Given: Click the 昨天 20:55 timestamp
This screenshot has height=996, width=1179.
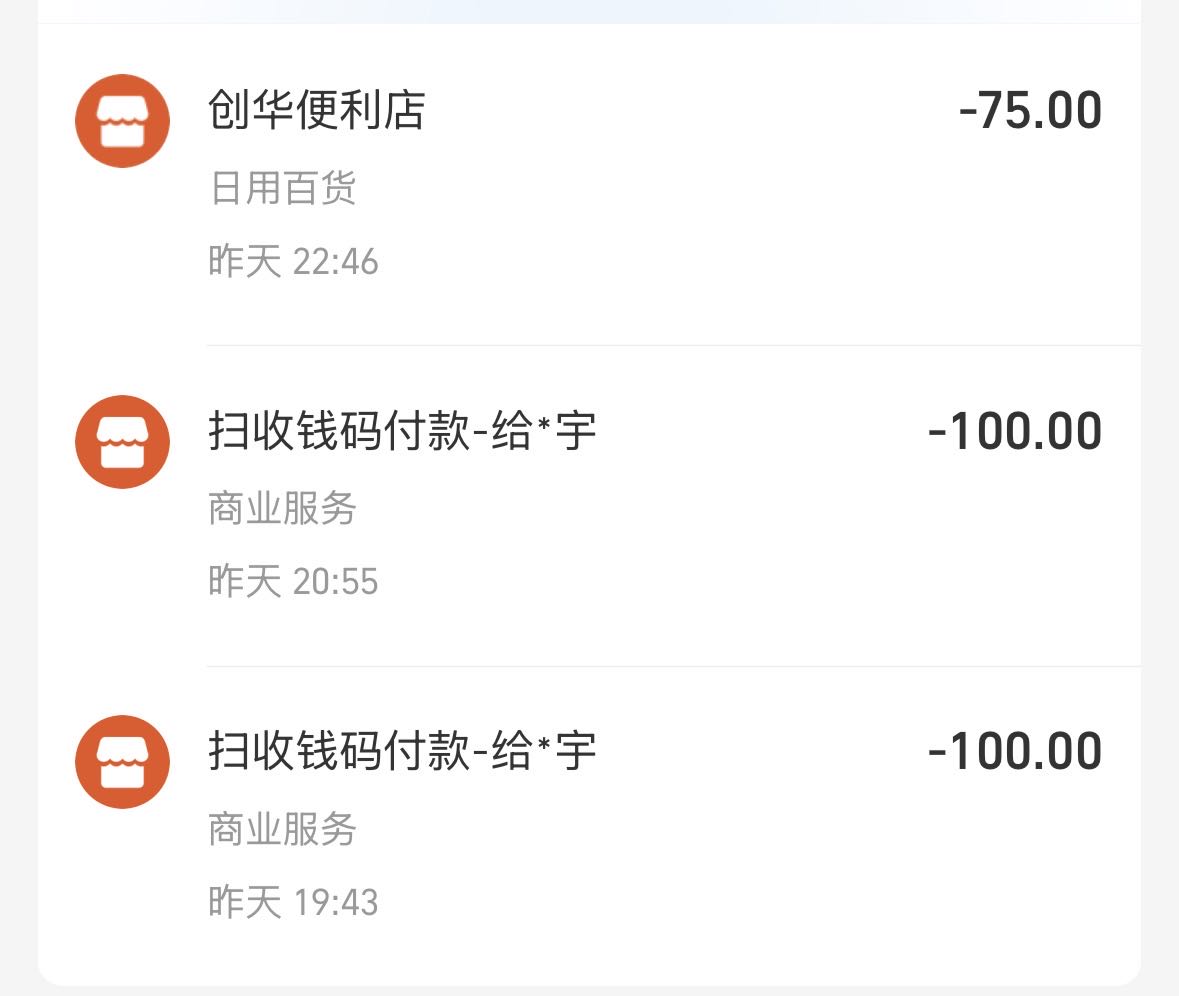Looking at the screenshot, I should (294, 581).
